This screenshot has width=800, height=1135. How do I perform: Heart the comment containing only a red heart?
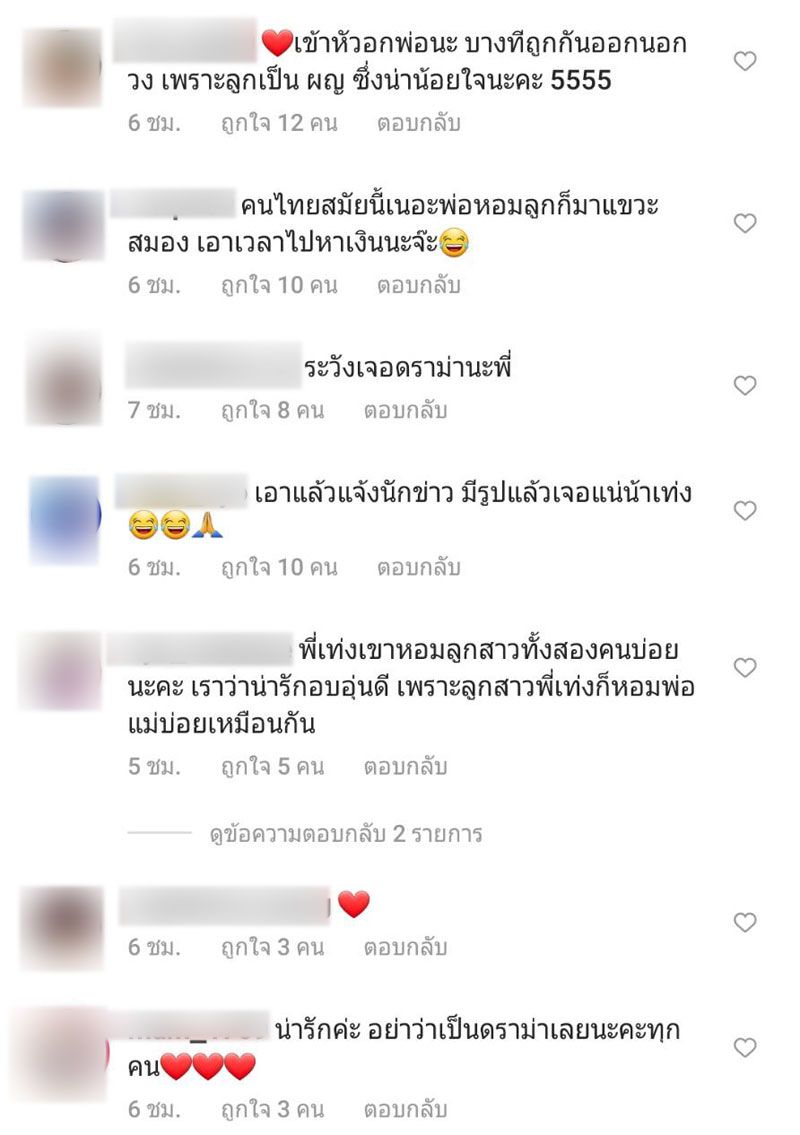[745, 921]
